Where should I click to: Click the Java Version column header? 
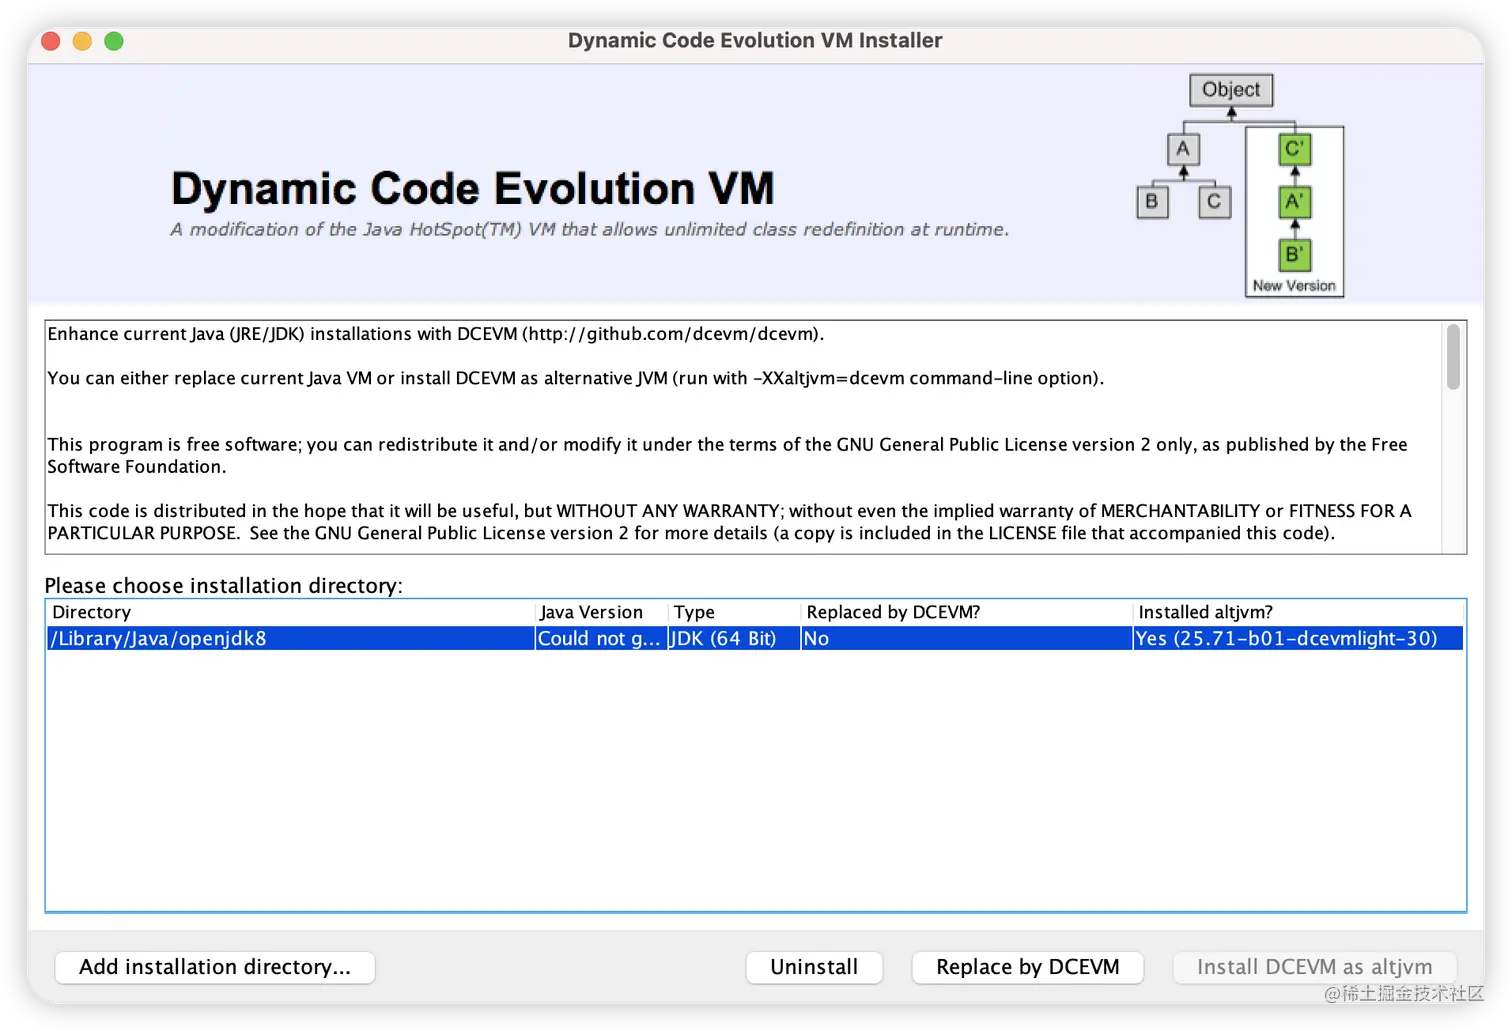click(601, 612)
